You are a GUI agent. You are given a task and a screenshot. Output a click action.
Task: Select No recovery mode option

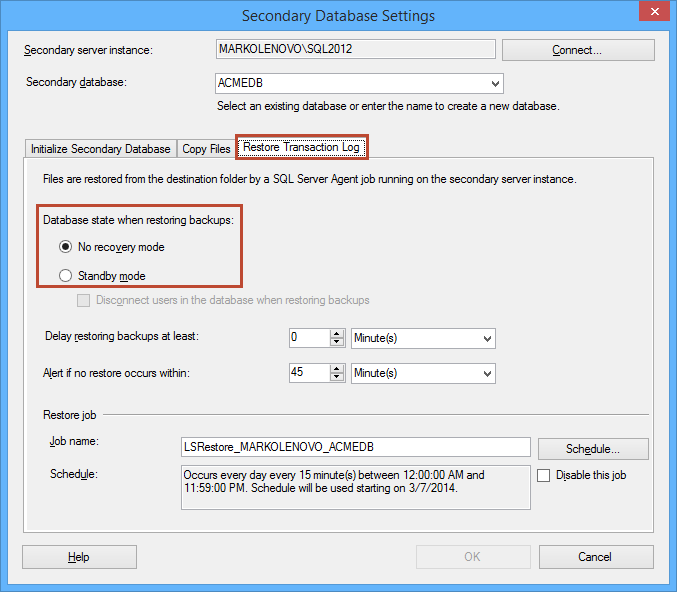[66, 247]
